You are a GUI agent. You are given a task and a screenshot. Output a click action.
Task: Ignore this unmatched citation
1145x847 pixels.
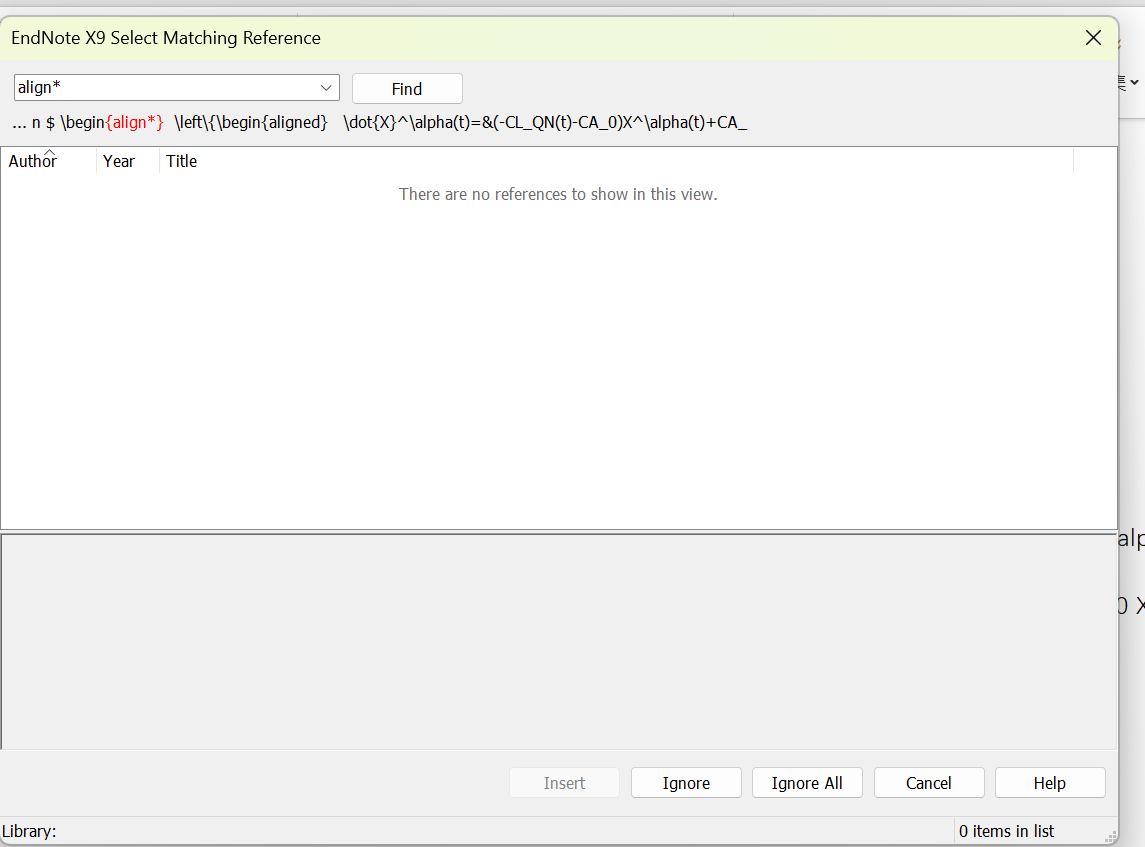point(686,783)
